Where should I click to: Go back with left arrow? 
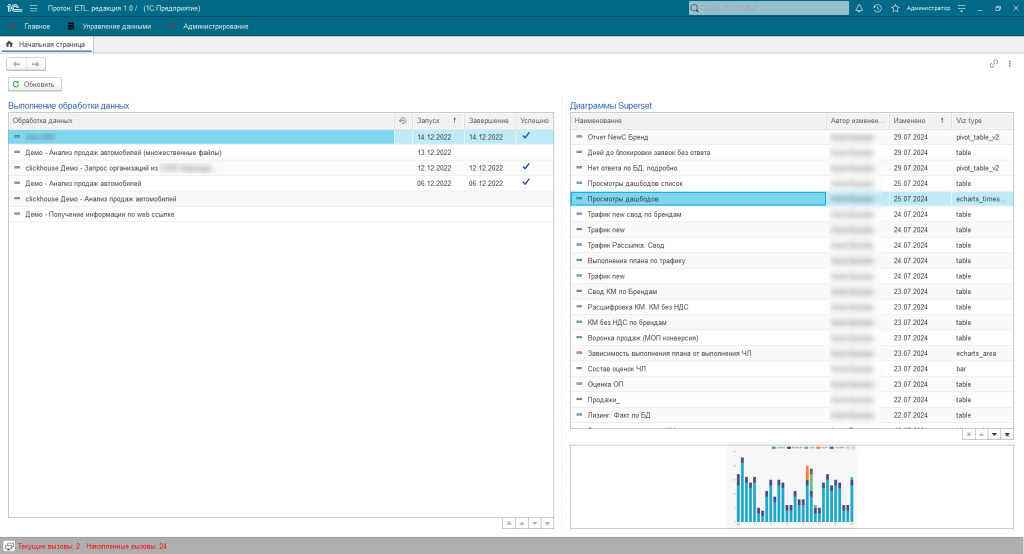[16, 64]
